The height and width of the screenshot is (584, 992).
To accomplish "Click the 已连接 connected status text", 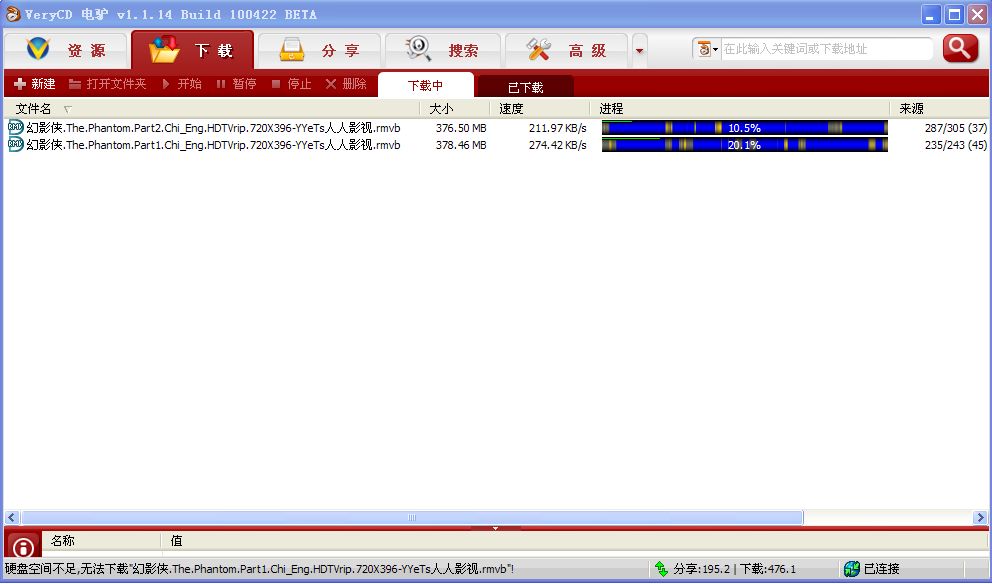I will (881, 569).
